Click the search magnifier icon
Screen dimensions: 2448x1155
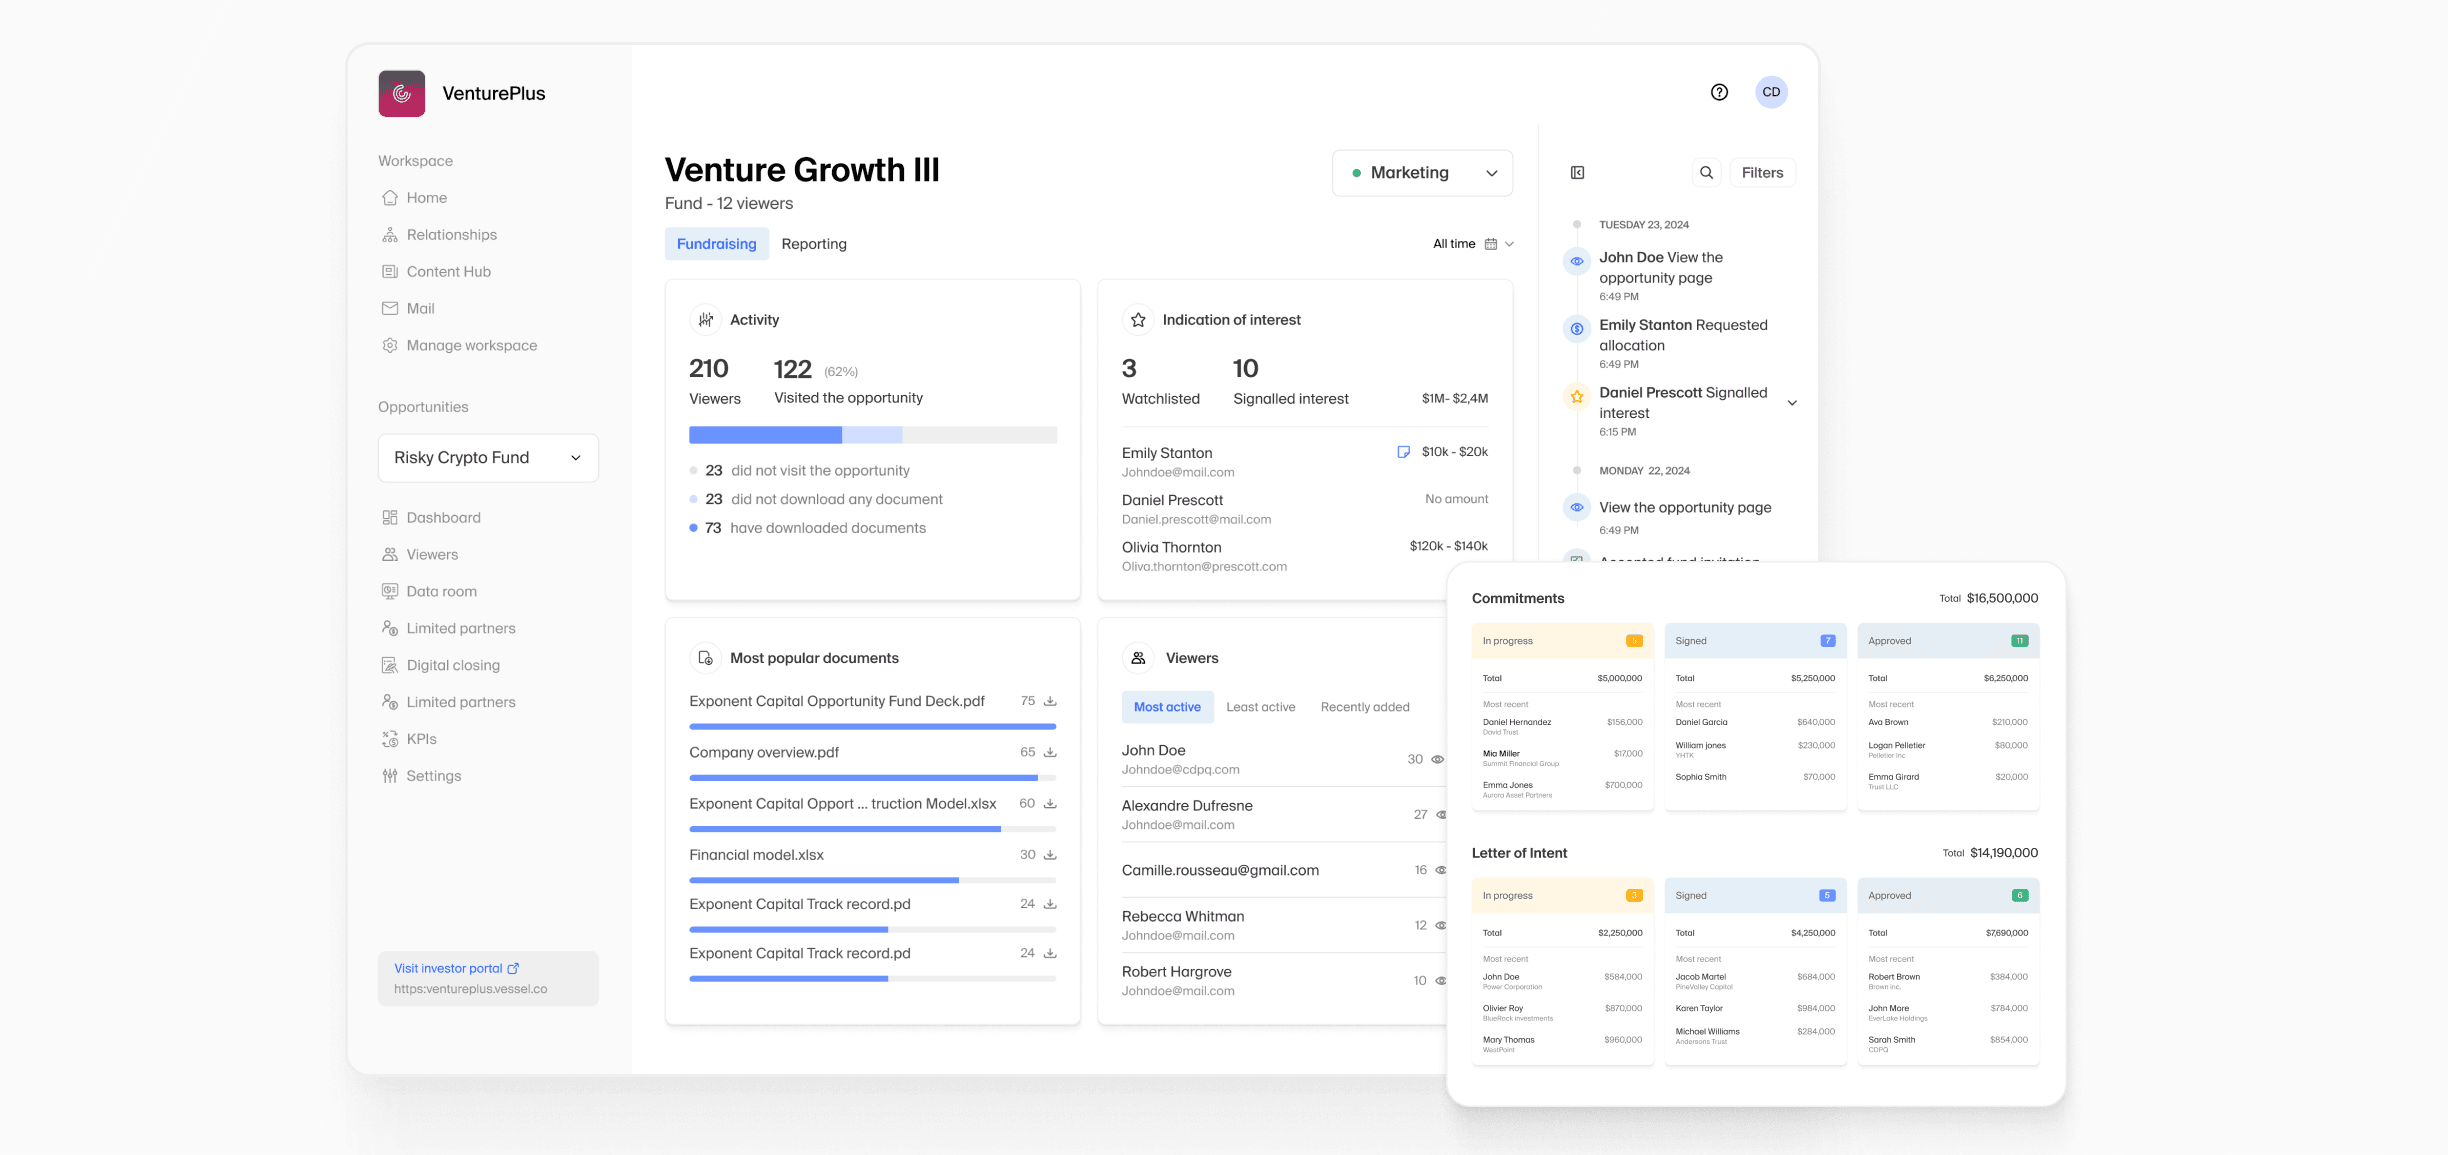(1707, 173)
